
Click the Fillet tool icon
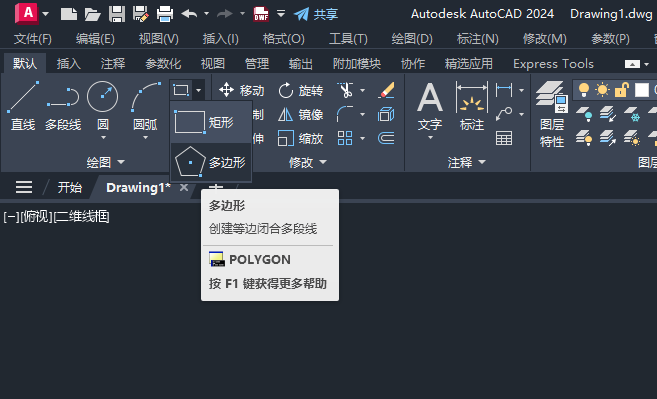345,114
